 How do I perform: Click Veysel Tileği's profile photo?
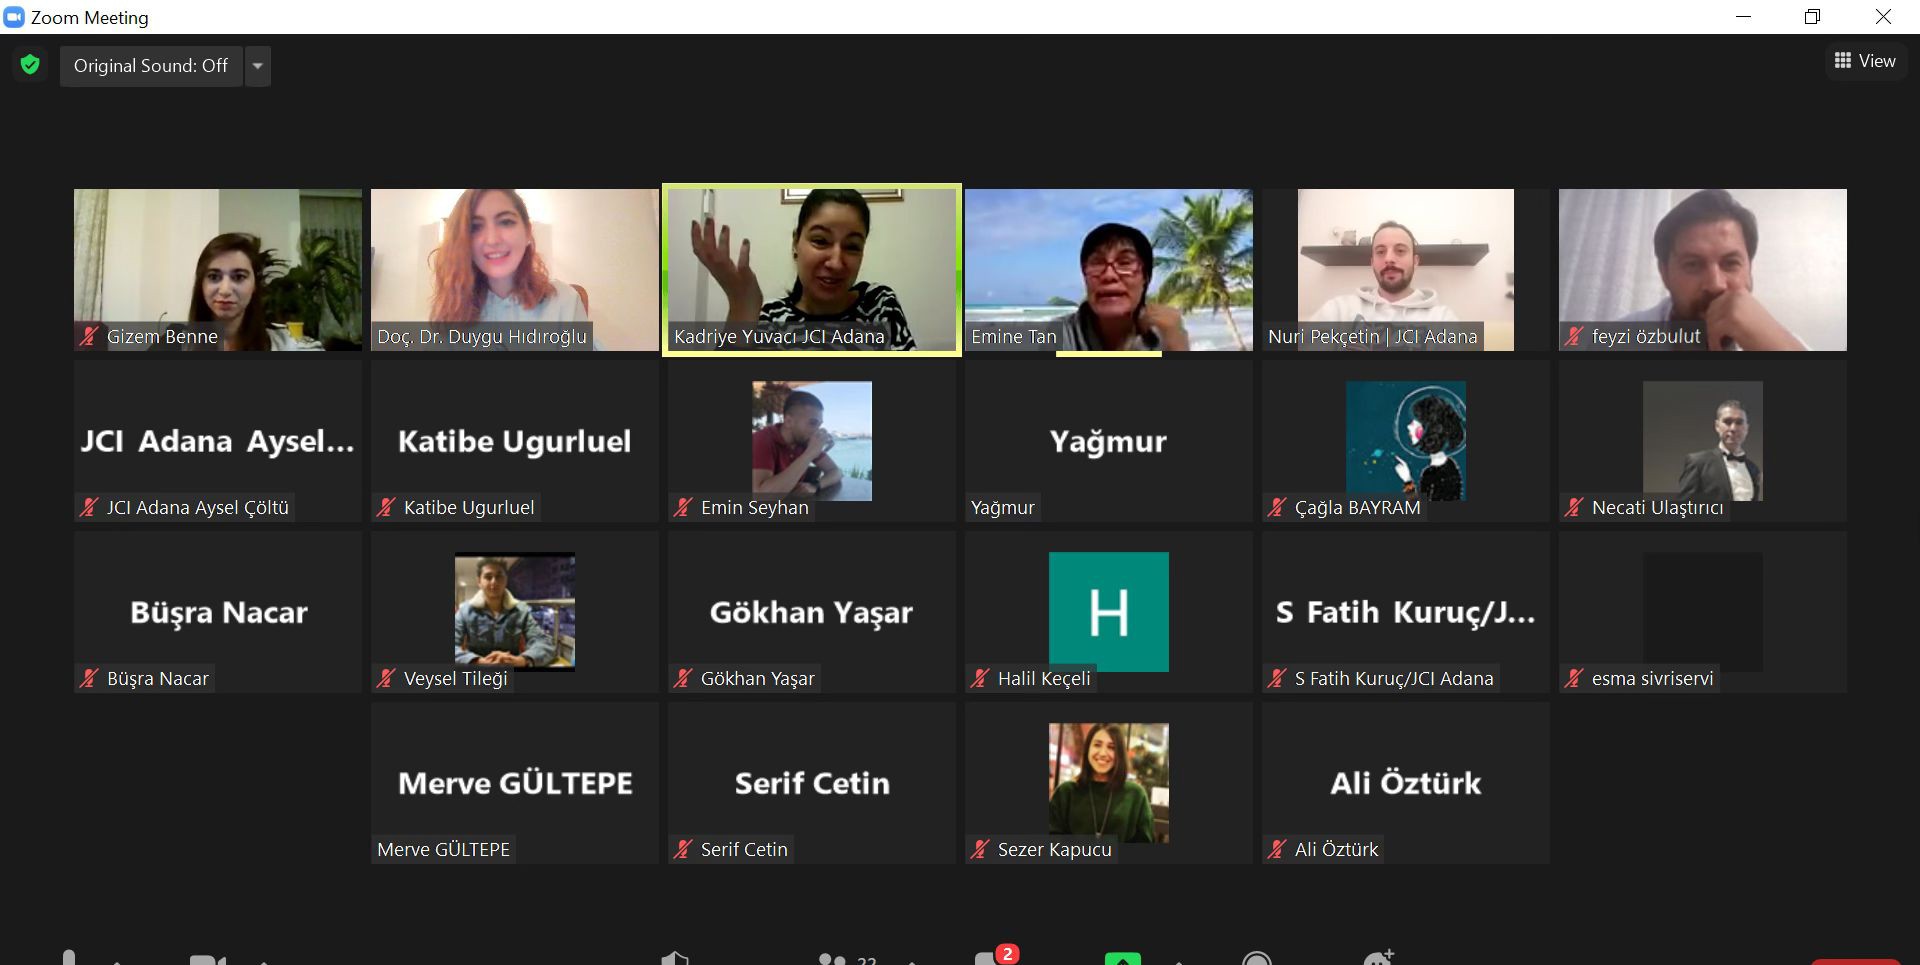(515, 612)
